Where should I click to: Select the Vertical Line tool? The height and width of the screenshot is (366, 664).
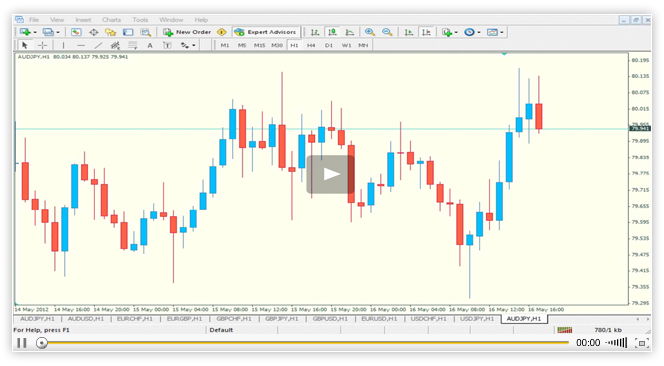tap(64, 45)
